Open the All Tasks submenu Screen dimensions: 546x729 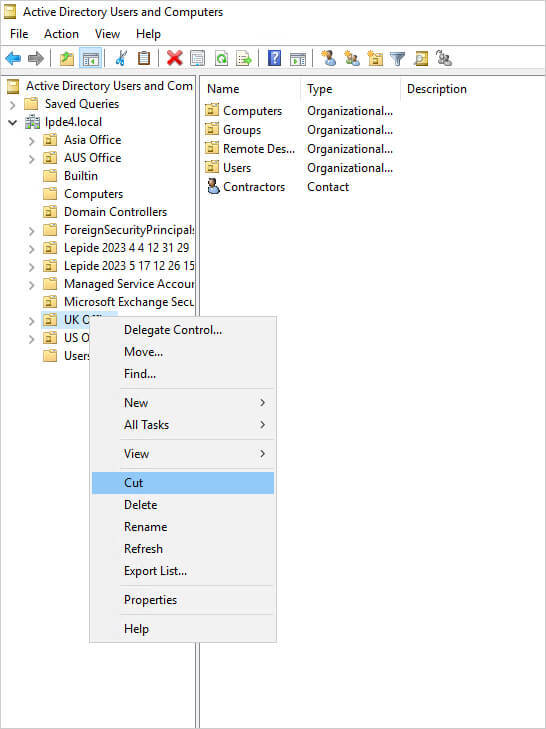(183, 424)
